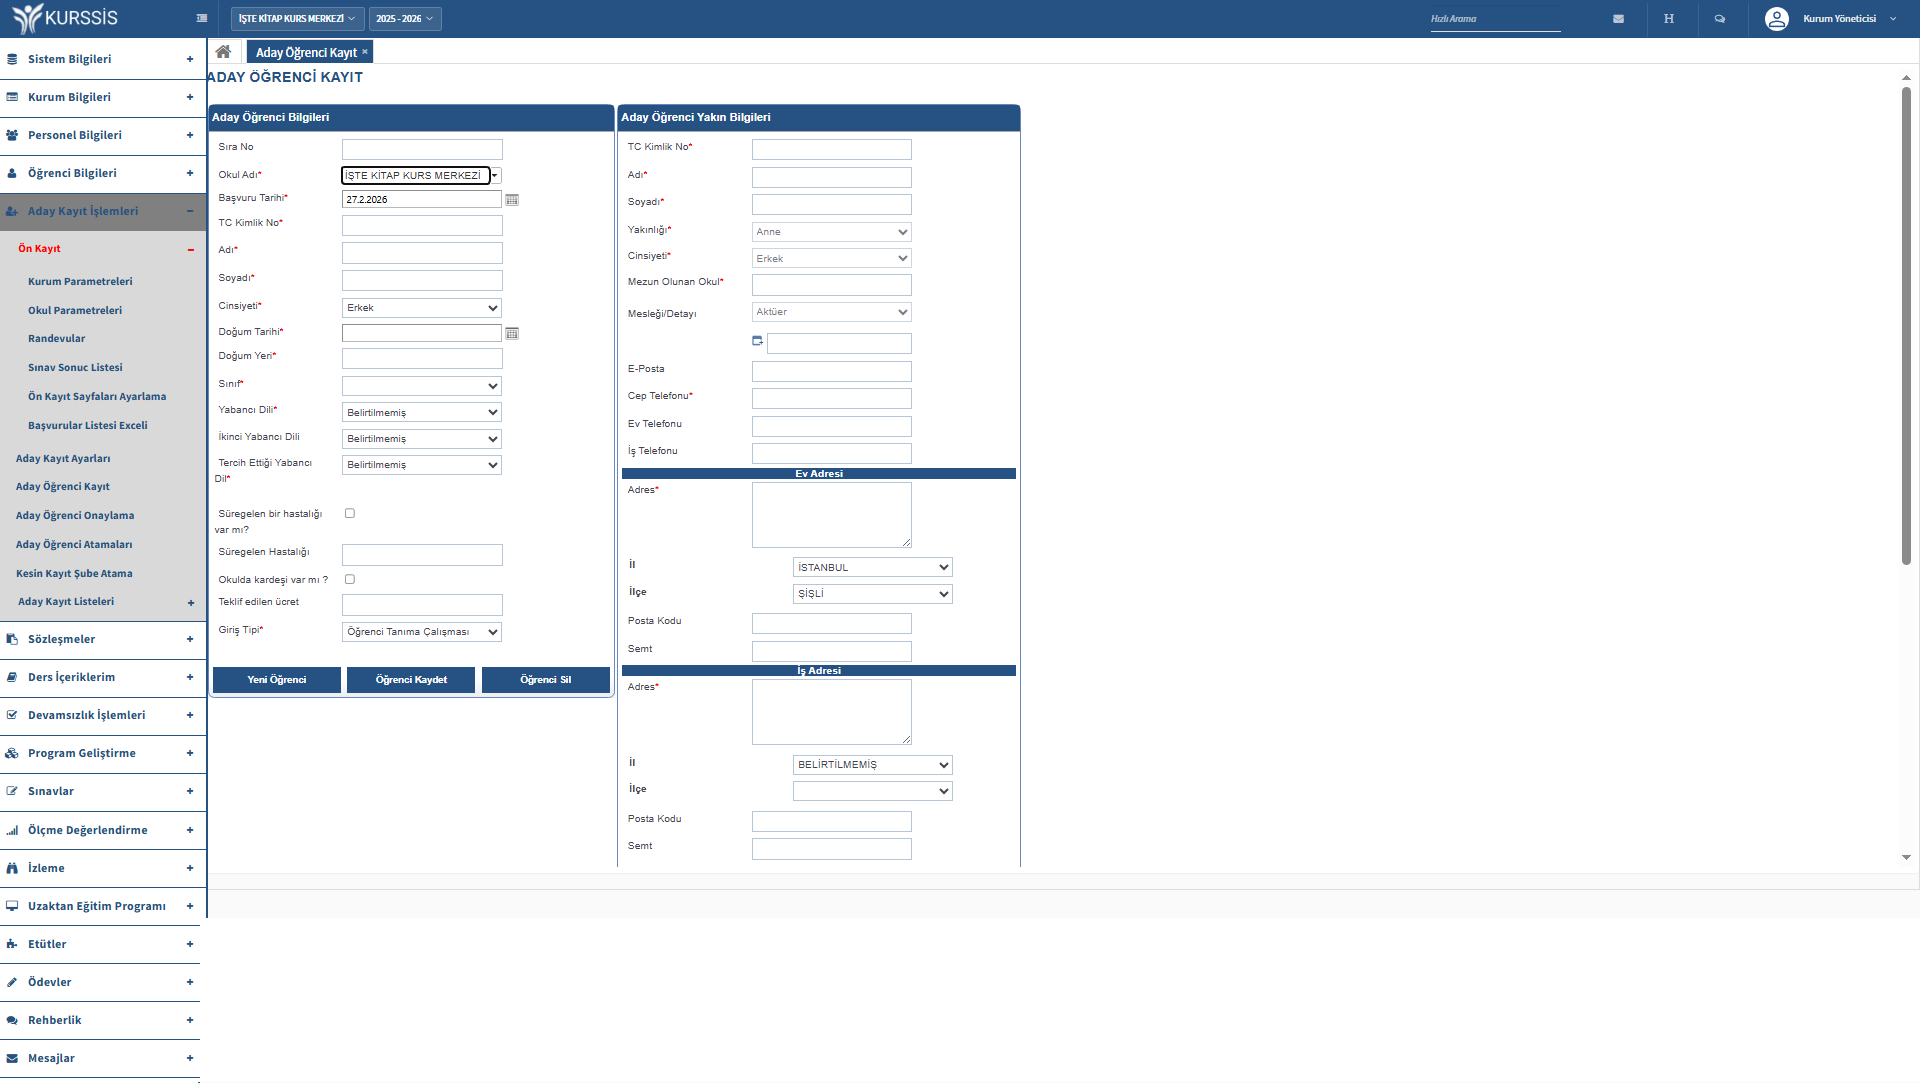Click the Hızlı Arama search field

[1494, 19]
